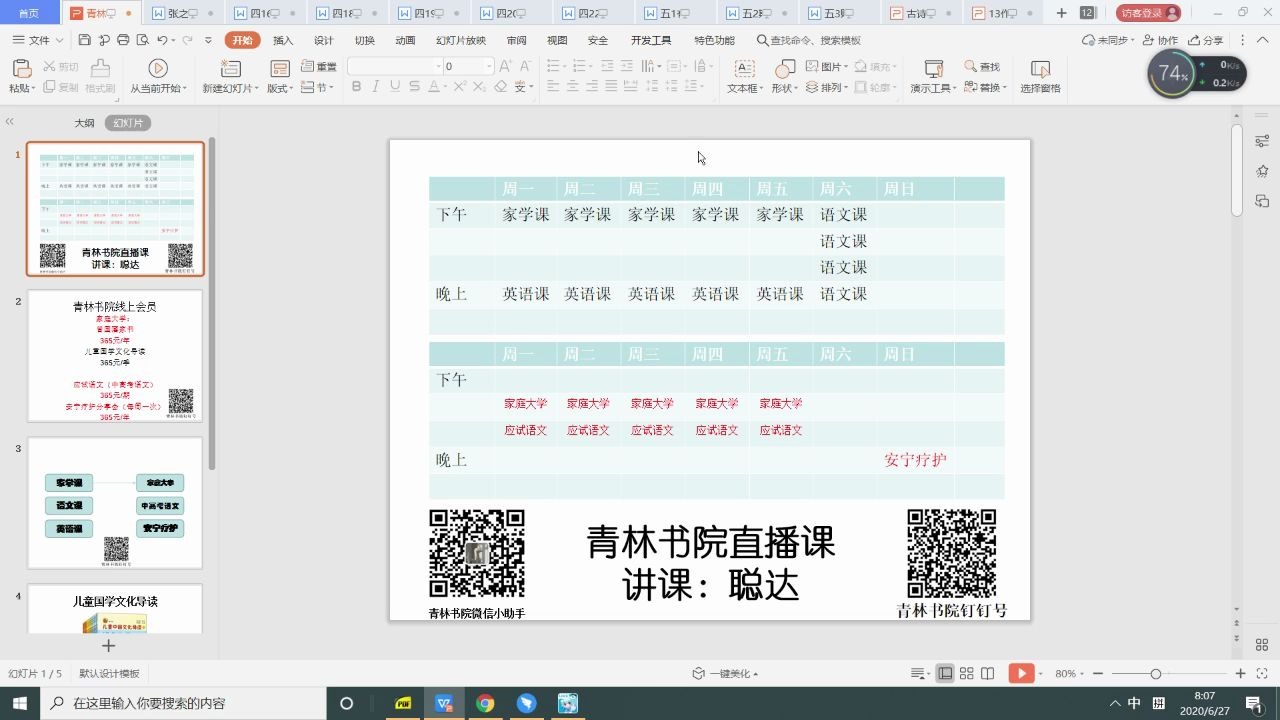This screenshot has width=1280, height=720.
Task: Click the Normal view icon in status bar
Action: click(x=944, y=674)
